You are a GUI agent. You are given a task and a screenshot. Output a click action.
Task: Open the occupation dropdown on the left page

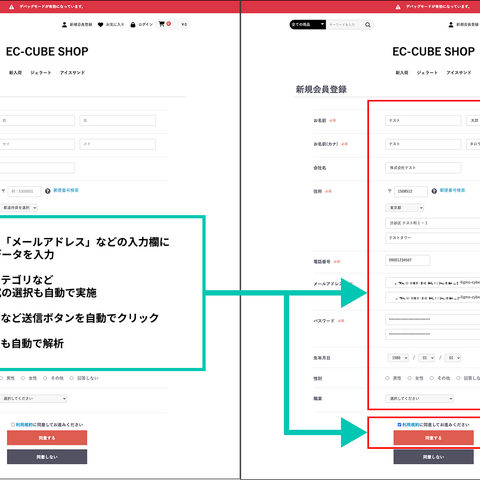pos(33,398)
